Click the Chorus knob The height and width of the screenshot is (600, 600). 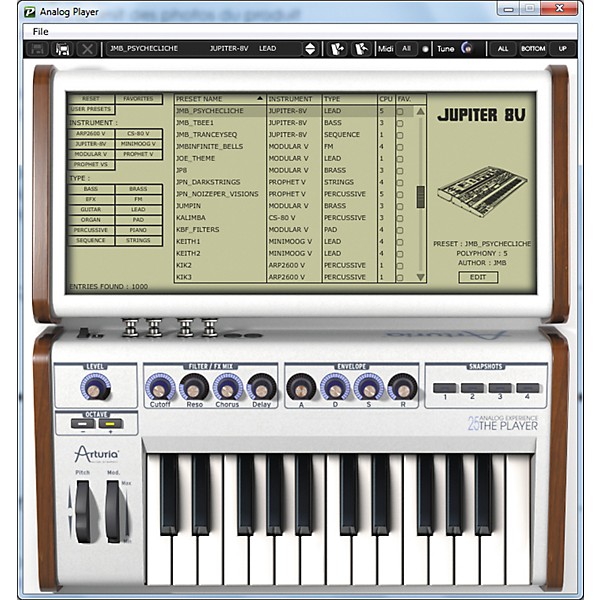227,388
